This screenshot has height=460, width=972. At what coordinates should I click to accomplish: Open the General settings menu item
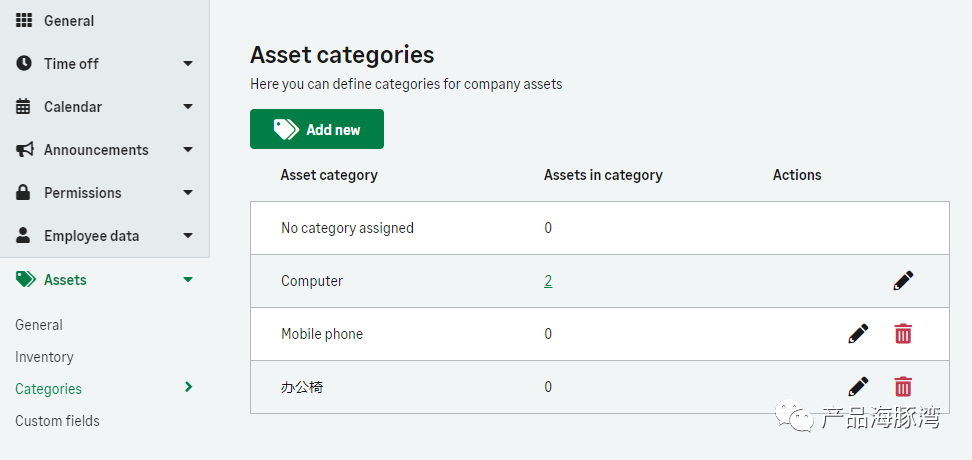tap(68, 20)
